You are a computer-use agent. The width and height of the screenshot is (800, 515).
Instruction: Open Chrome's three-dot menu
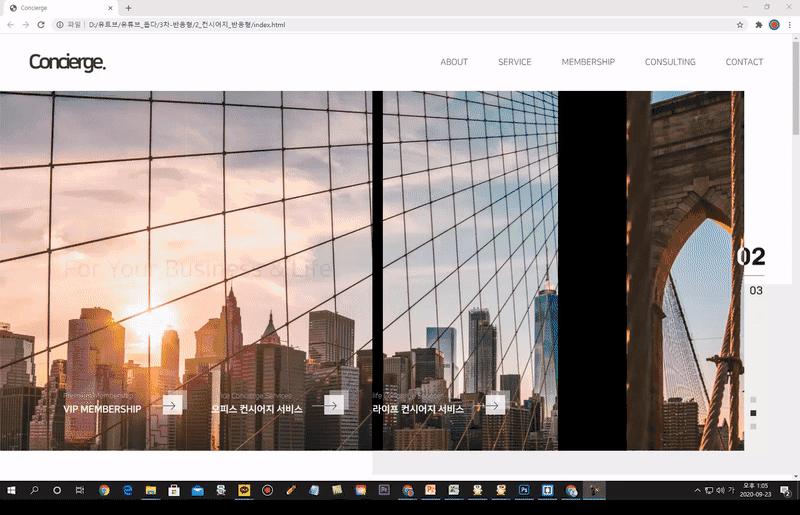[789, 24]
